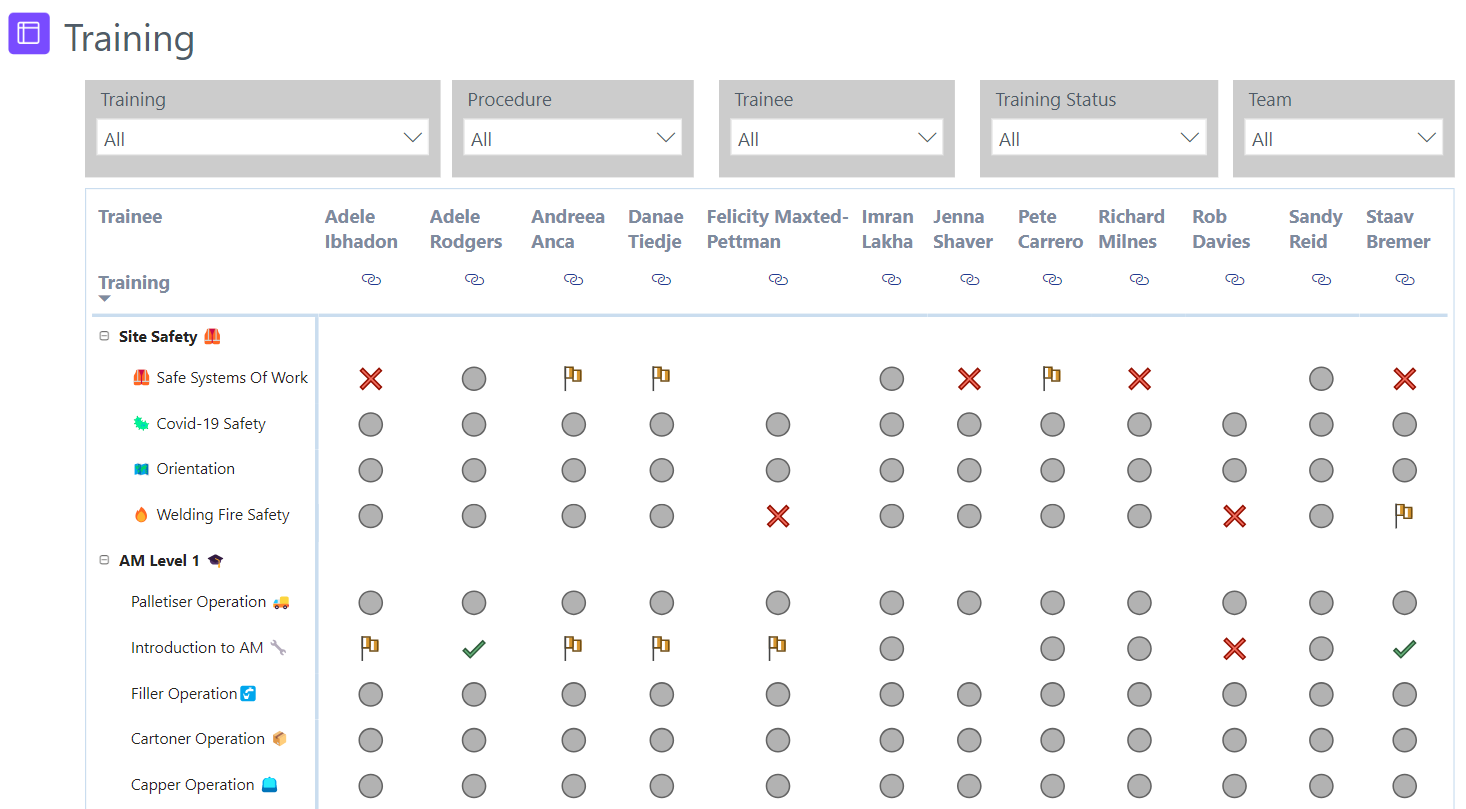Collapse the AM Level 1 group

point(104,560)
